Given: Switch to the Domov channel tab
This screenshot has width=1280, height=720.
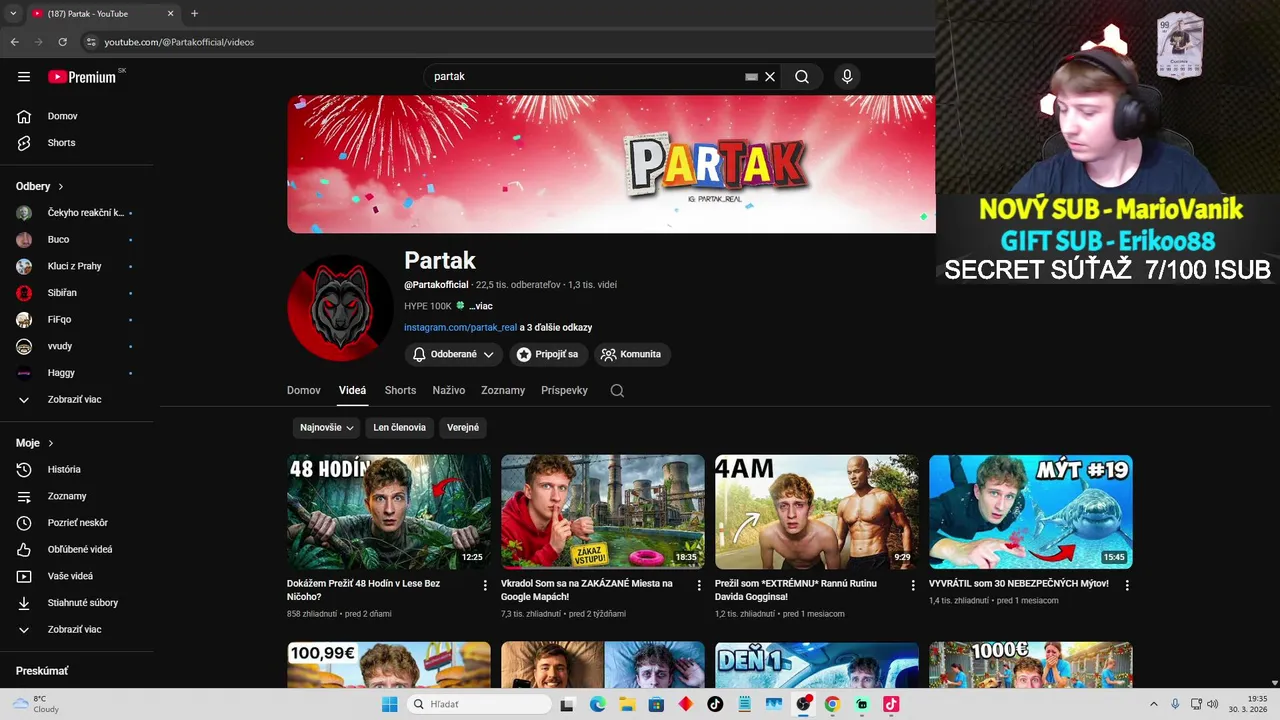Looking at the screenshot, I should coord(304,391).
